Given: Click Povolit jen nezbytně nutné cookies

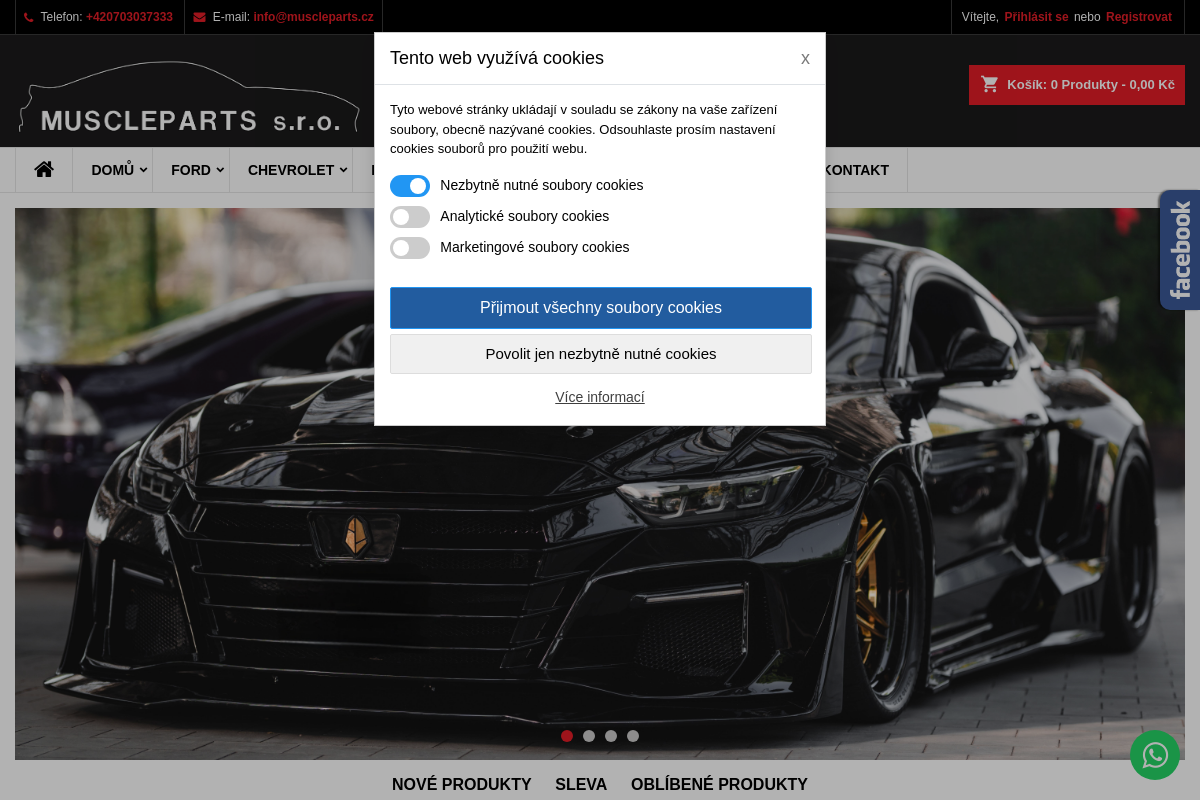Looking at the screenshot, I should (601, 354).
